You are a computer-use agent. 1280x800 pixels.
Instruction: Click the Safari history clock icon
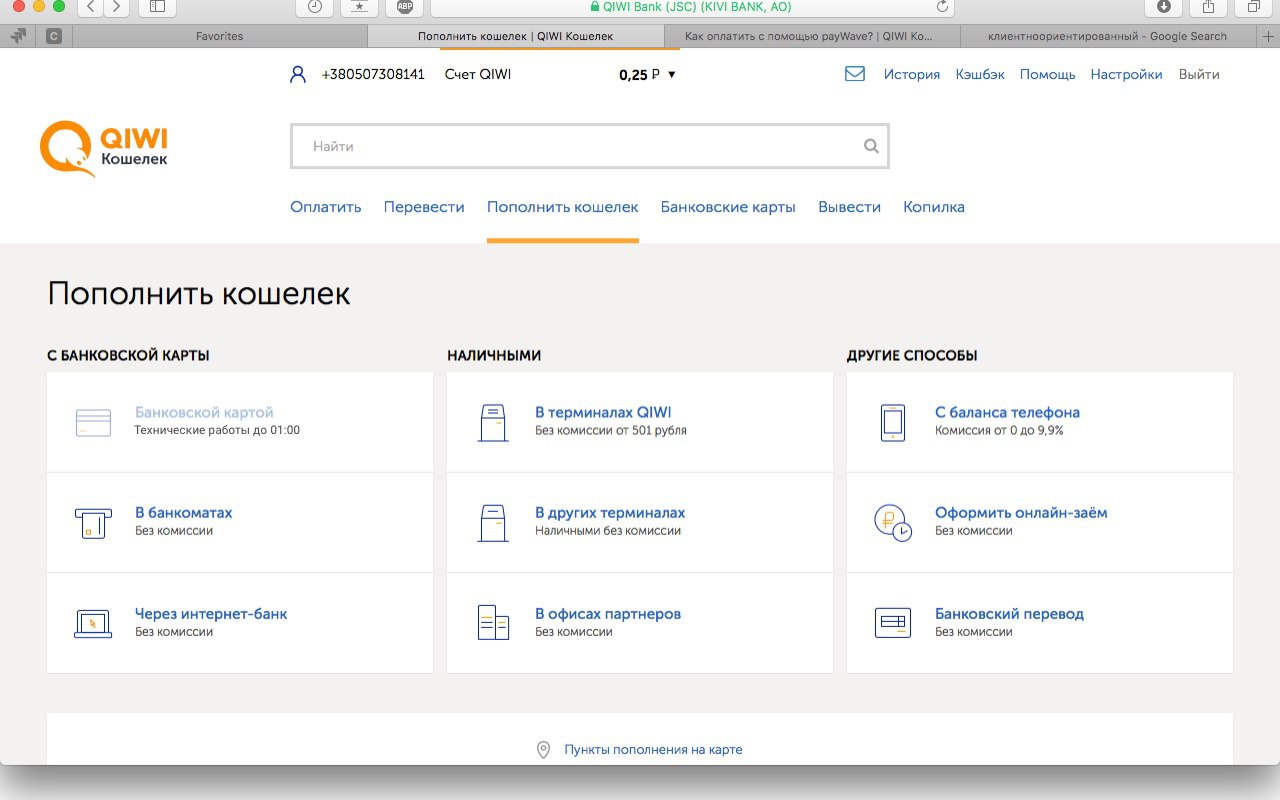315,7
